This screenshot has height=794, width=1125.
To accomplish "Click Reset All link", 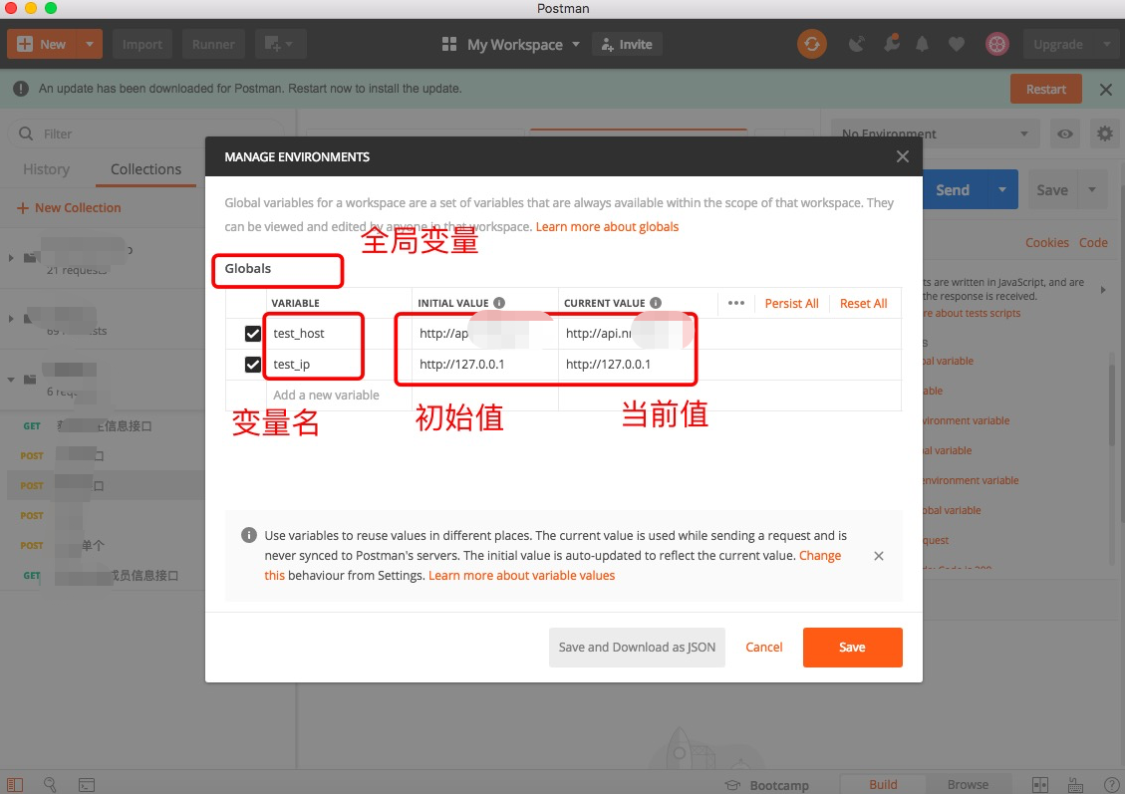I will [x=863, y=303].
